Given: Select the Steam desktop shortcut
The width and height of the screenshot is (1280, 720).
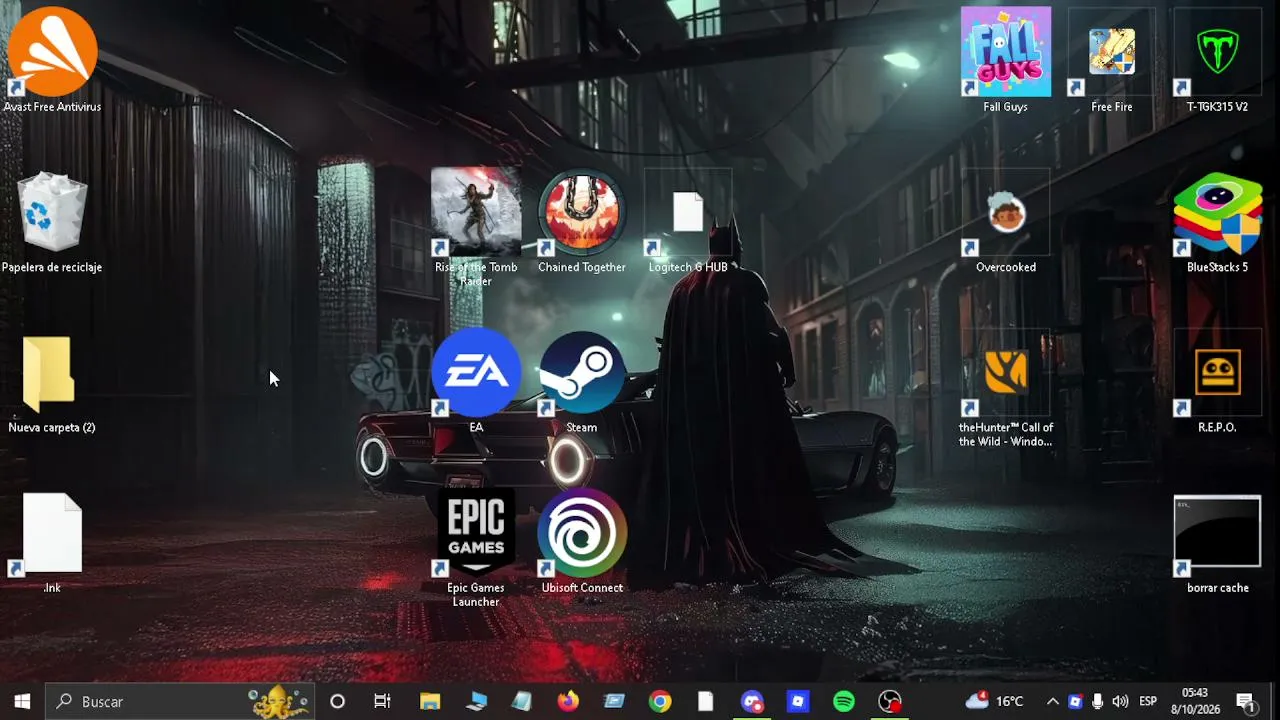Looking at the screenshot, I should (x=582, y=382).
